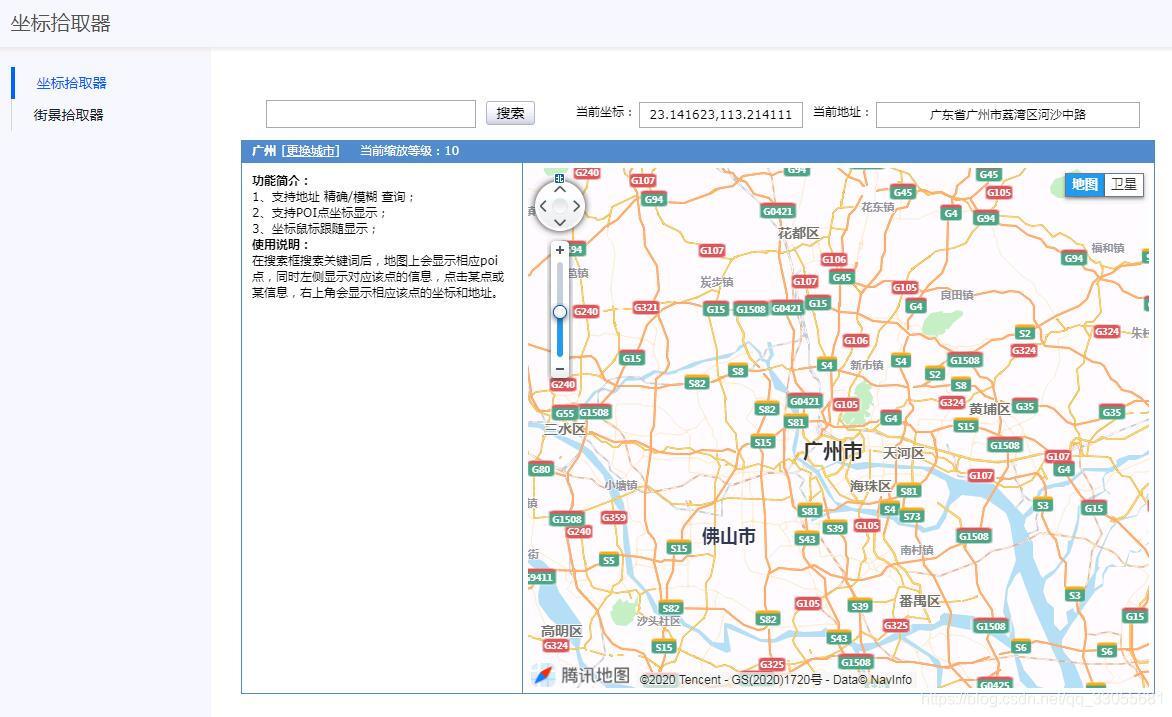Click the G55 highway badge on the map
The image size is (1172, 717).
pos(564,413)
